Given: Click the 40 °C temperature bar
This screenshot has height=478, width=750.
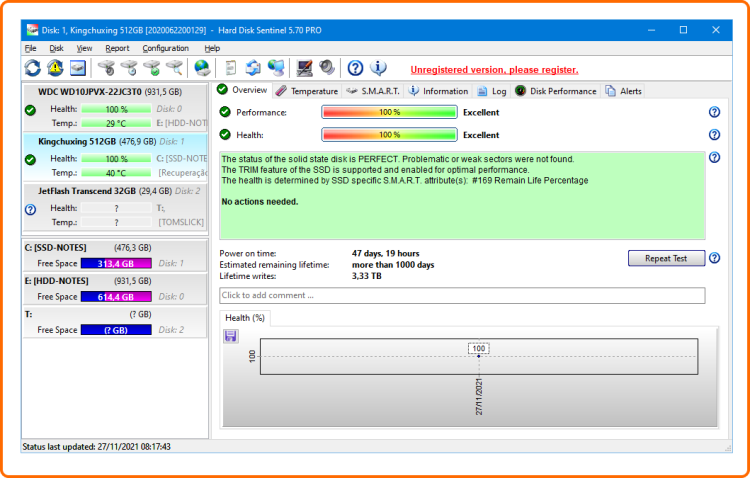Looking at the screenshot, I should 116,173.
